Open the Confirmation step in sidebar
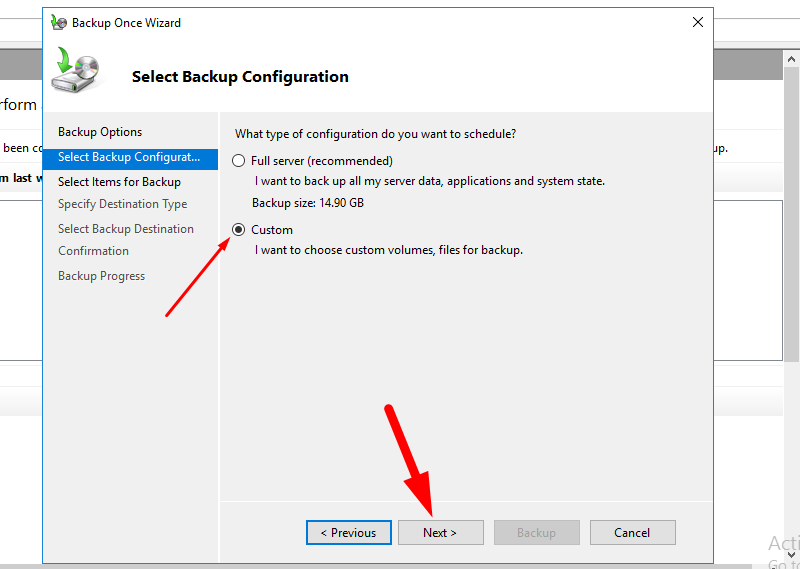The height and width of the screenshot is (569, 800). [93, 251]
